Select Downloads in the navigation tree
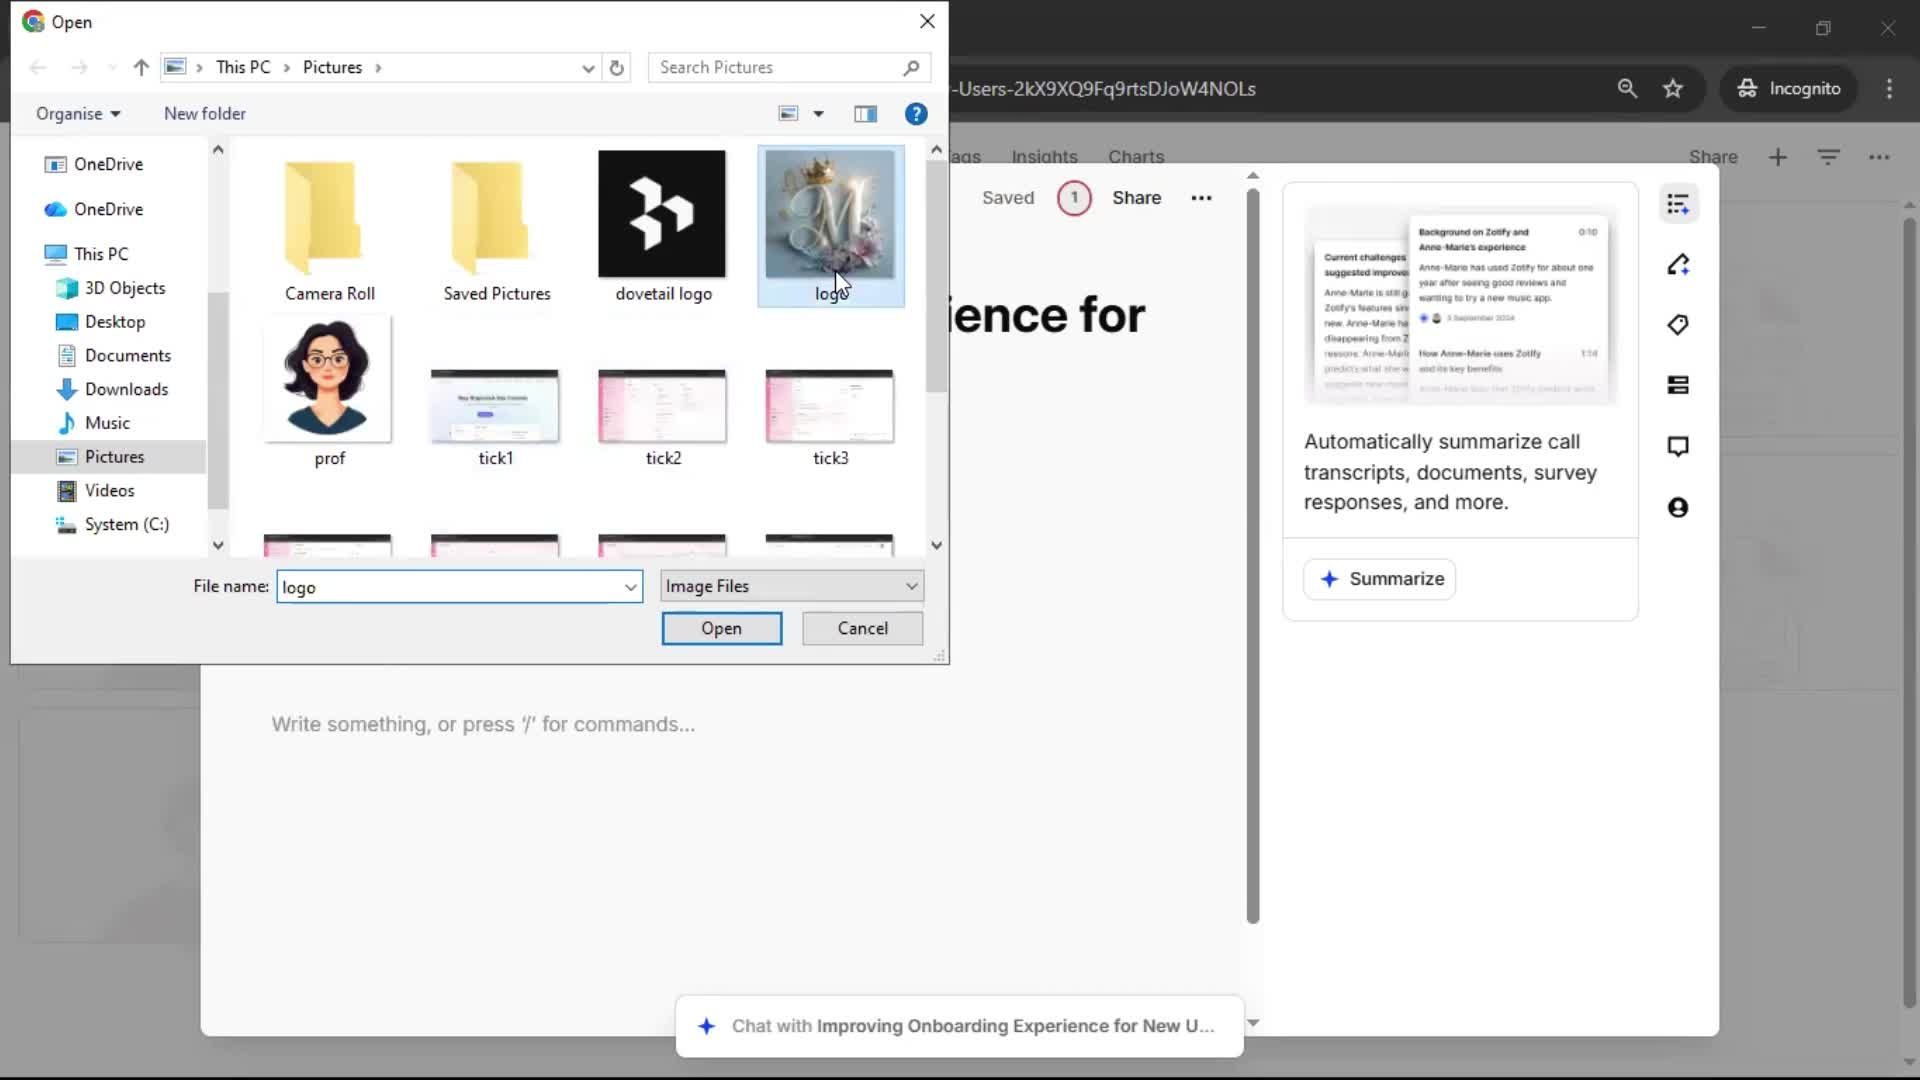Viewport: 1920px width, 1080px height. pos(126,389)
